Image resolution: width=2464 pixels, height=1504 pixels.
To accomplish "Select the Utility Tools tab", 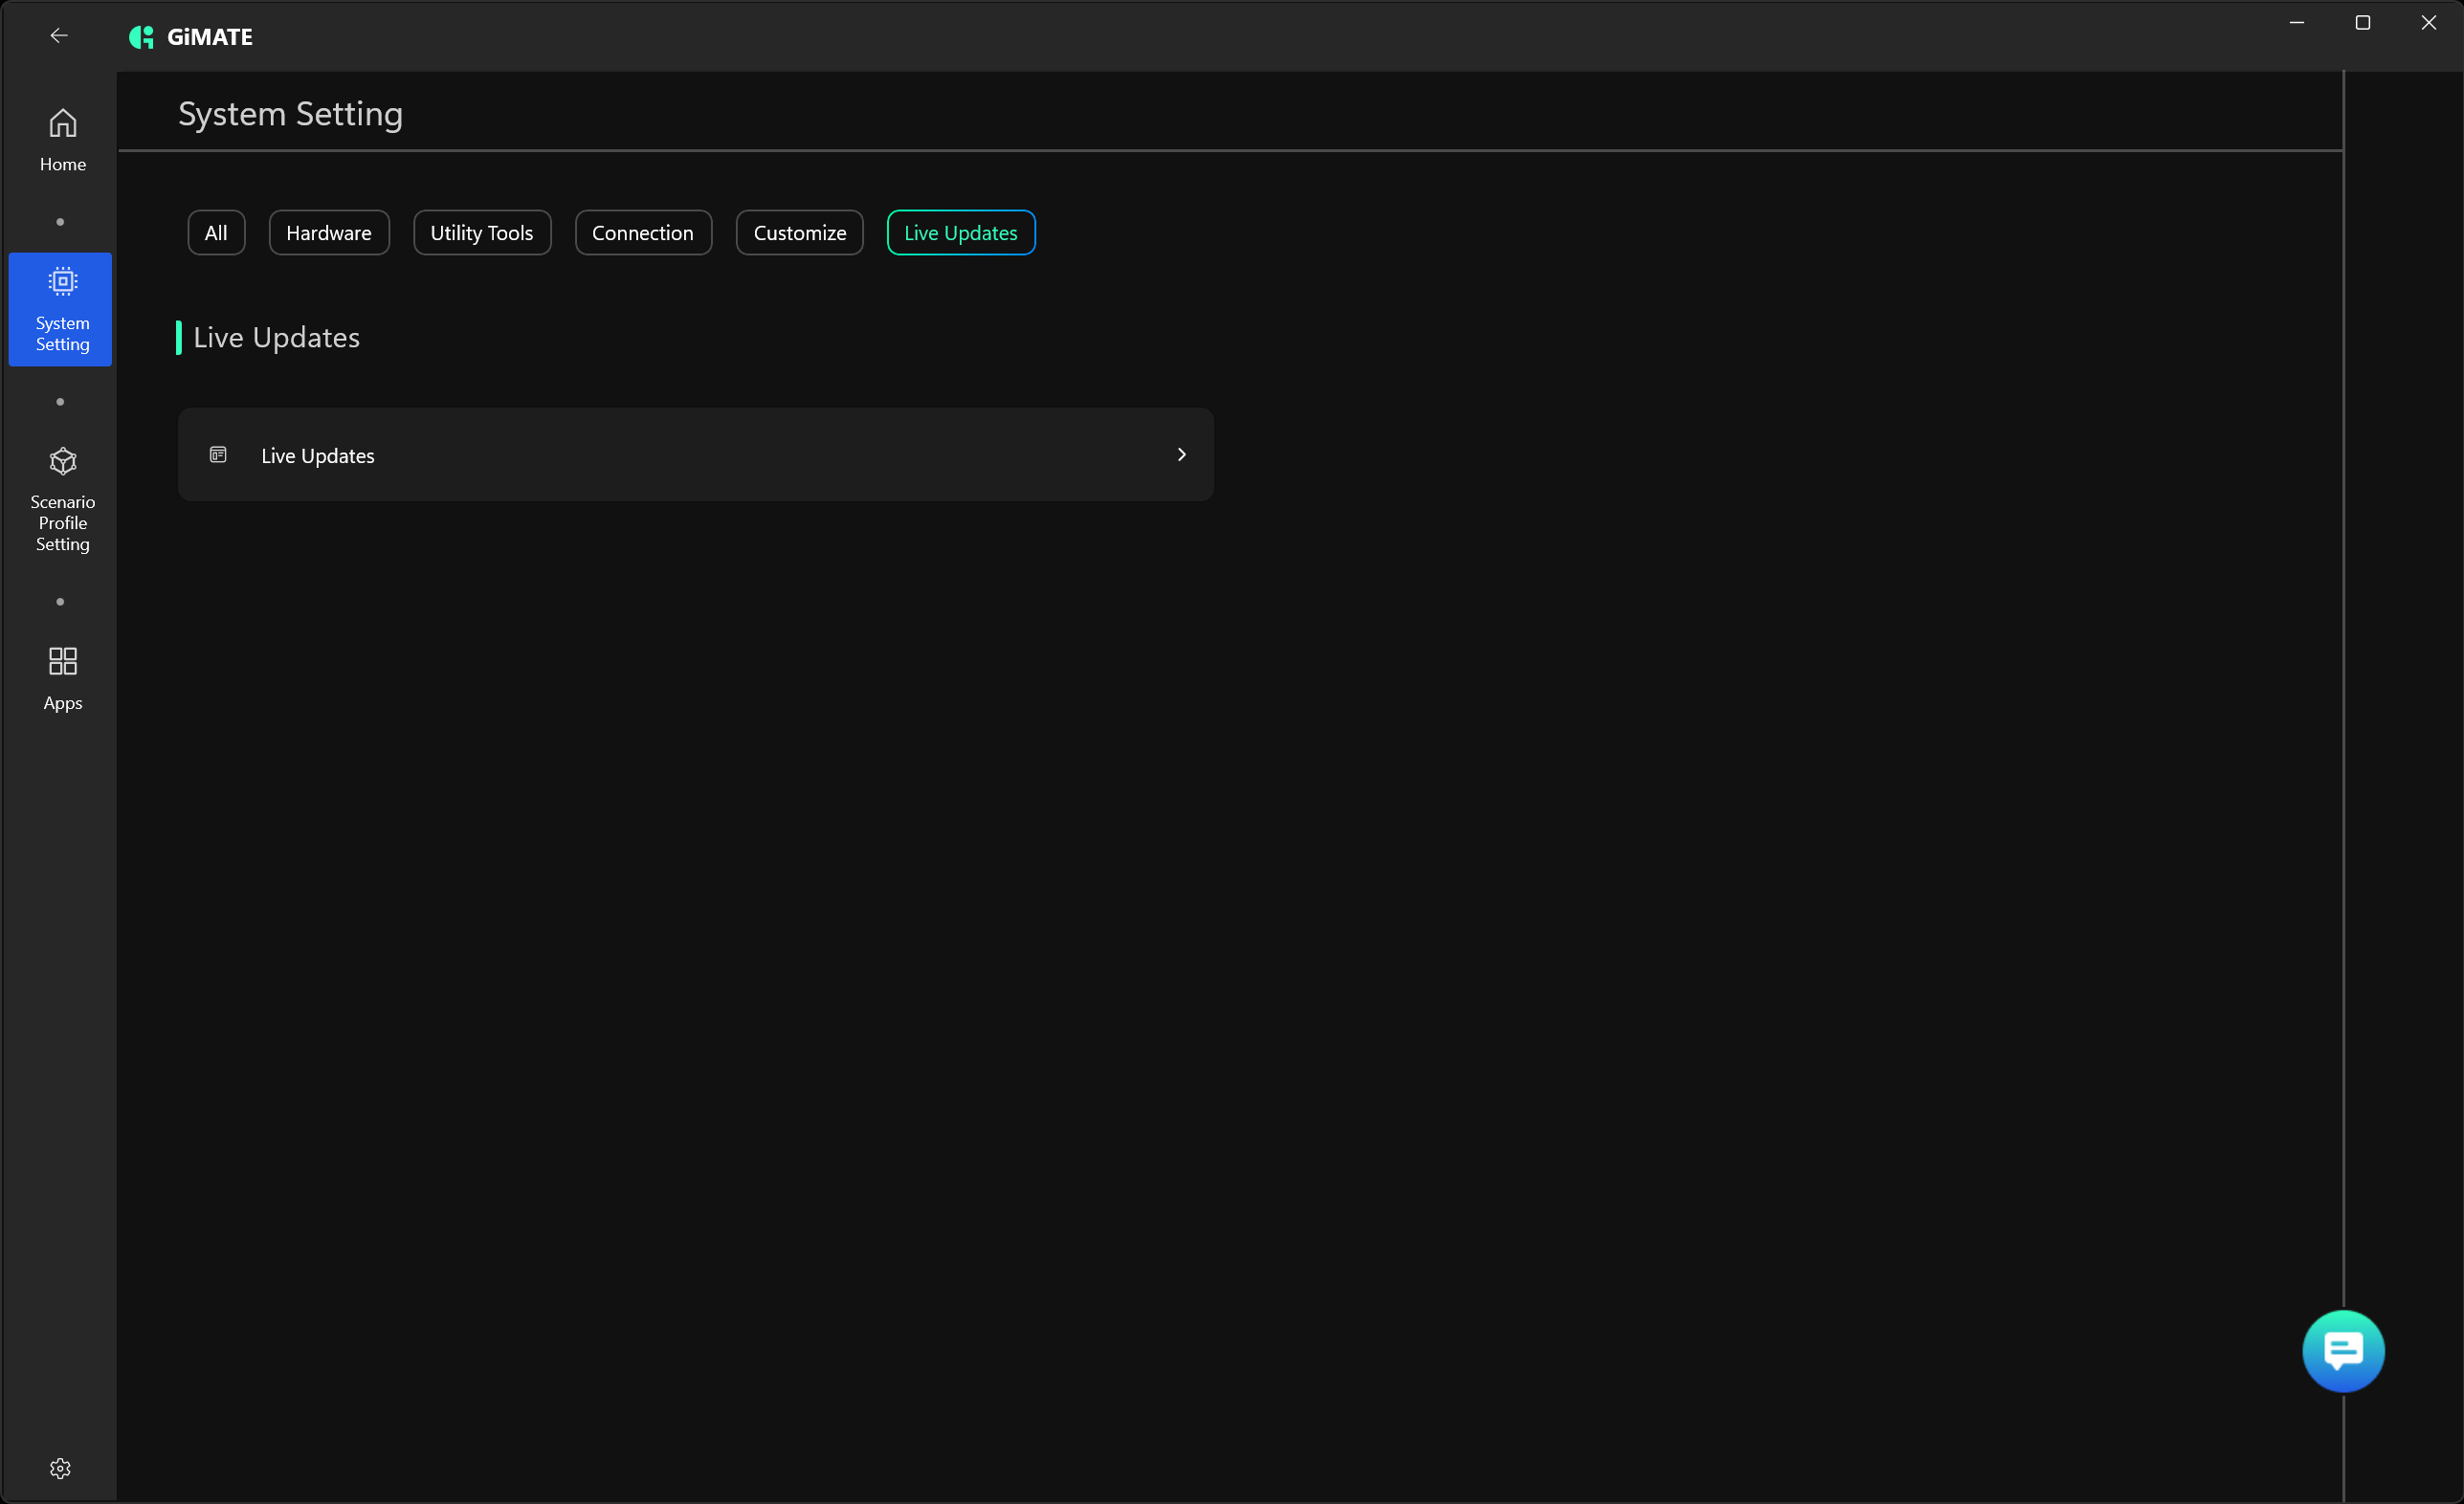I will (x=481, y=233).
